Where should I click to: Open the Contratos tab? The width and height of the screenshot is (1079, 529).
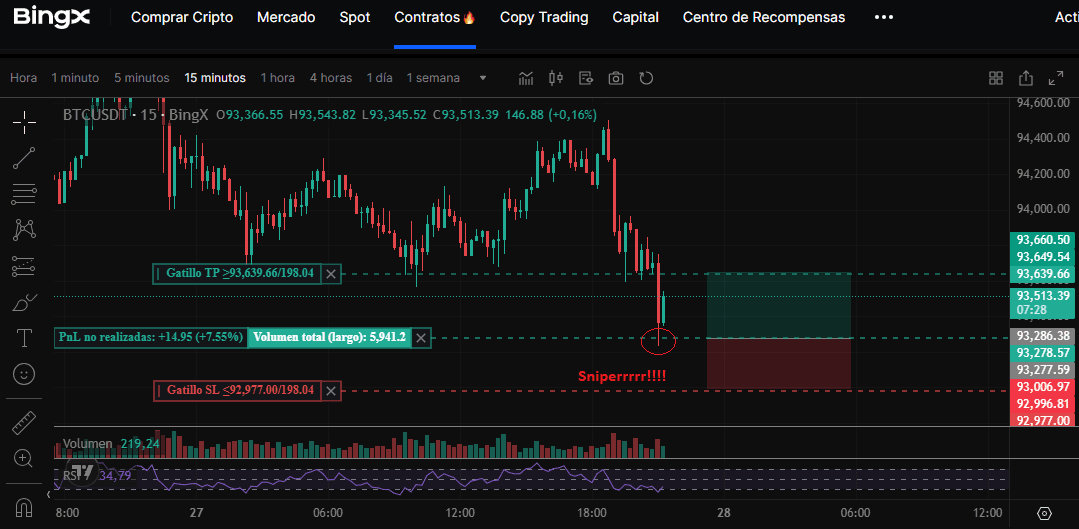click(x=435, y=17)
